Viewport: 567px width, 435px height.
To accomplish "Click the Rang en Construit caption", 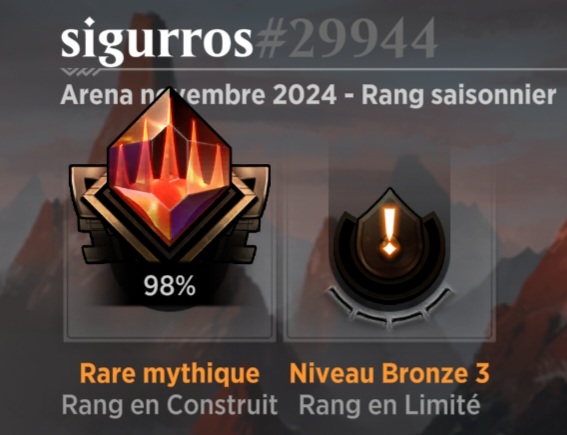I will 170,405.
